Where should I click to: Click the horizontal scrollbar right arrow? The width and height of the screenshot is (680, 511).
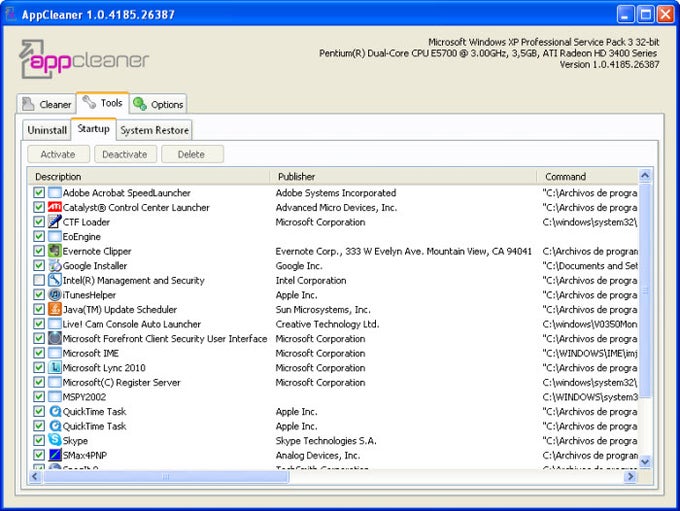[x=630, y=476]
